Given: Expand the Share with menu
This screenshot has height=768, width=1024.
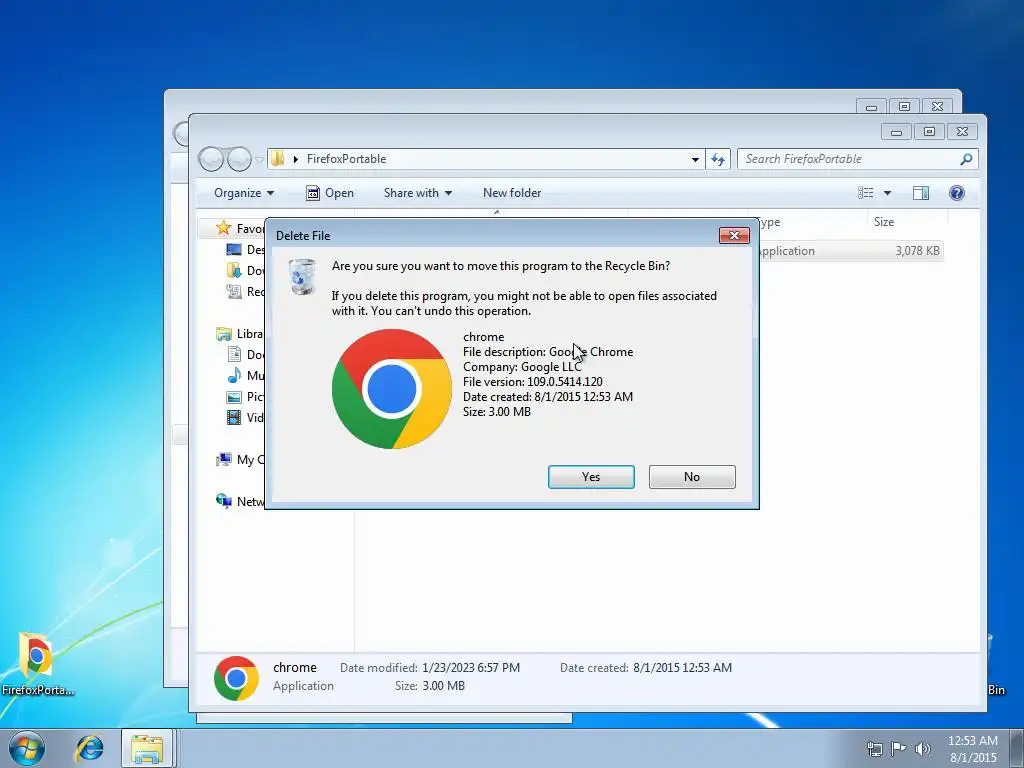Looking at the screenshot, I should [418, 193].
